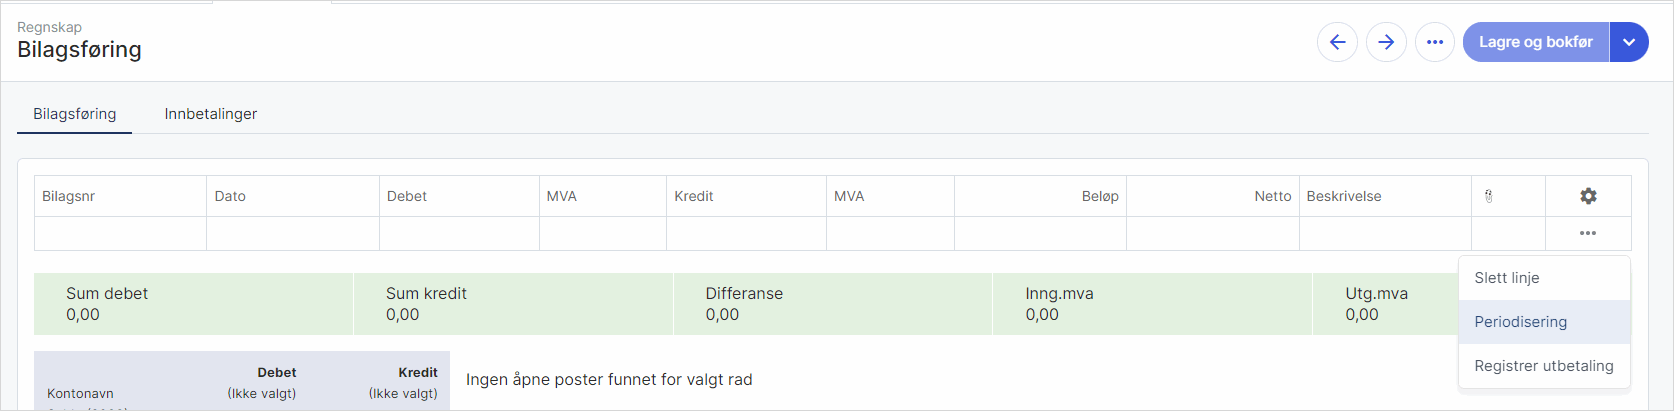This screenshot has width=1674, height=411.
Task: Choose Slett linje from the context menu
Action: (x=1507, y=278)
